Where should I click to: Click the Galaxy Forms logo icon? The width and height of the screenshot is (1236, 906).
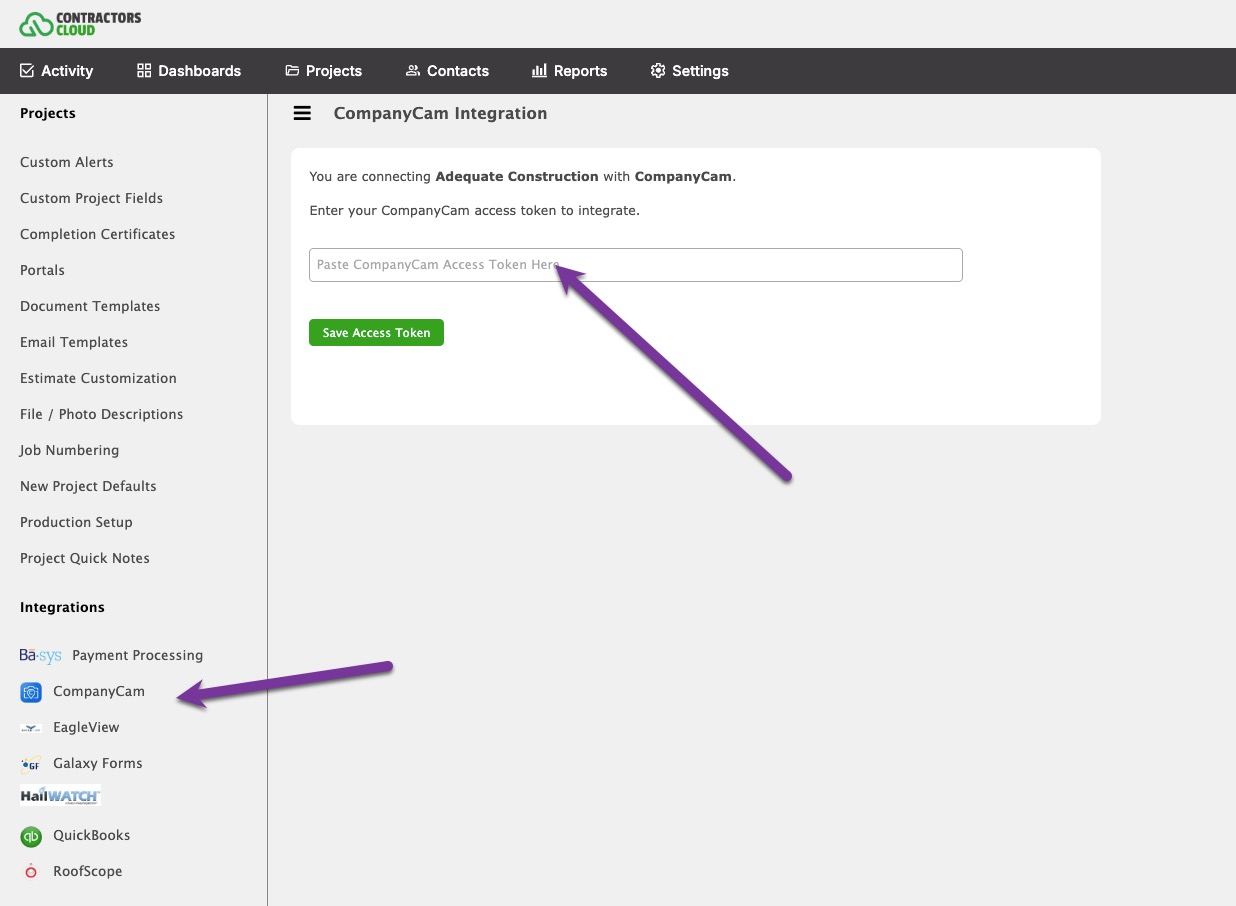pos(31,764)
